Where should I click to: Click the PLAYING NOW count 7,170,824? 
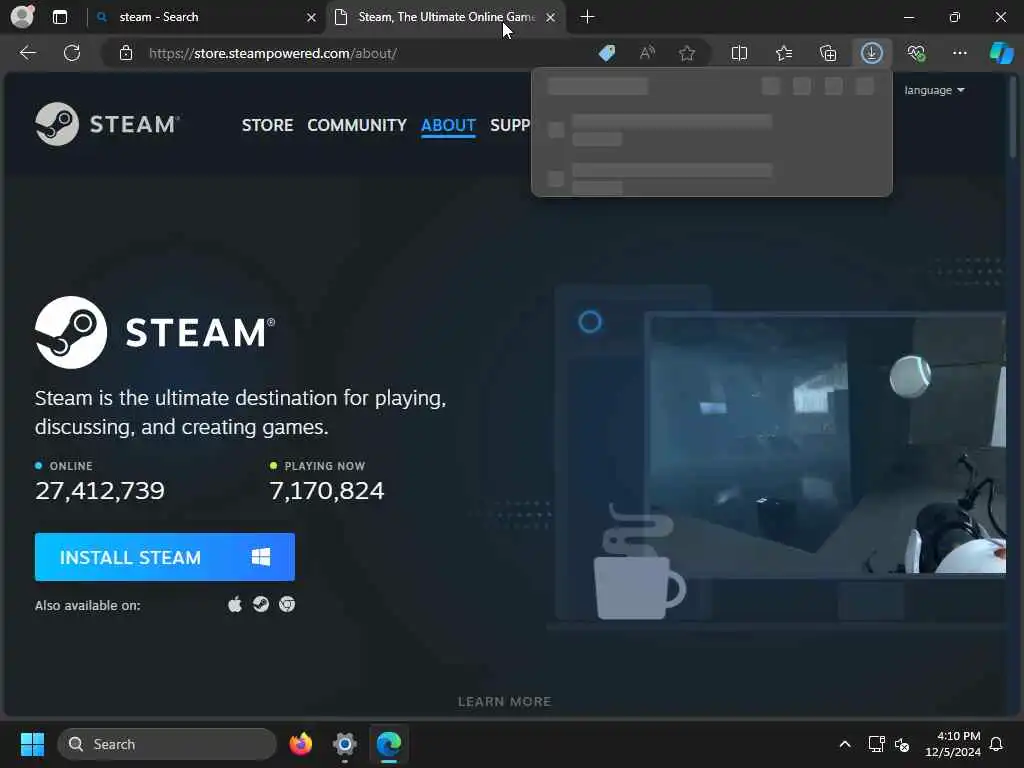(327, 490)
